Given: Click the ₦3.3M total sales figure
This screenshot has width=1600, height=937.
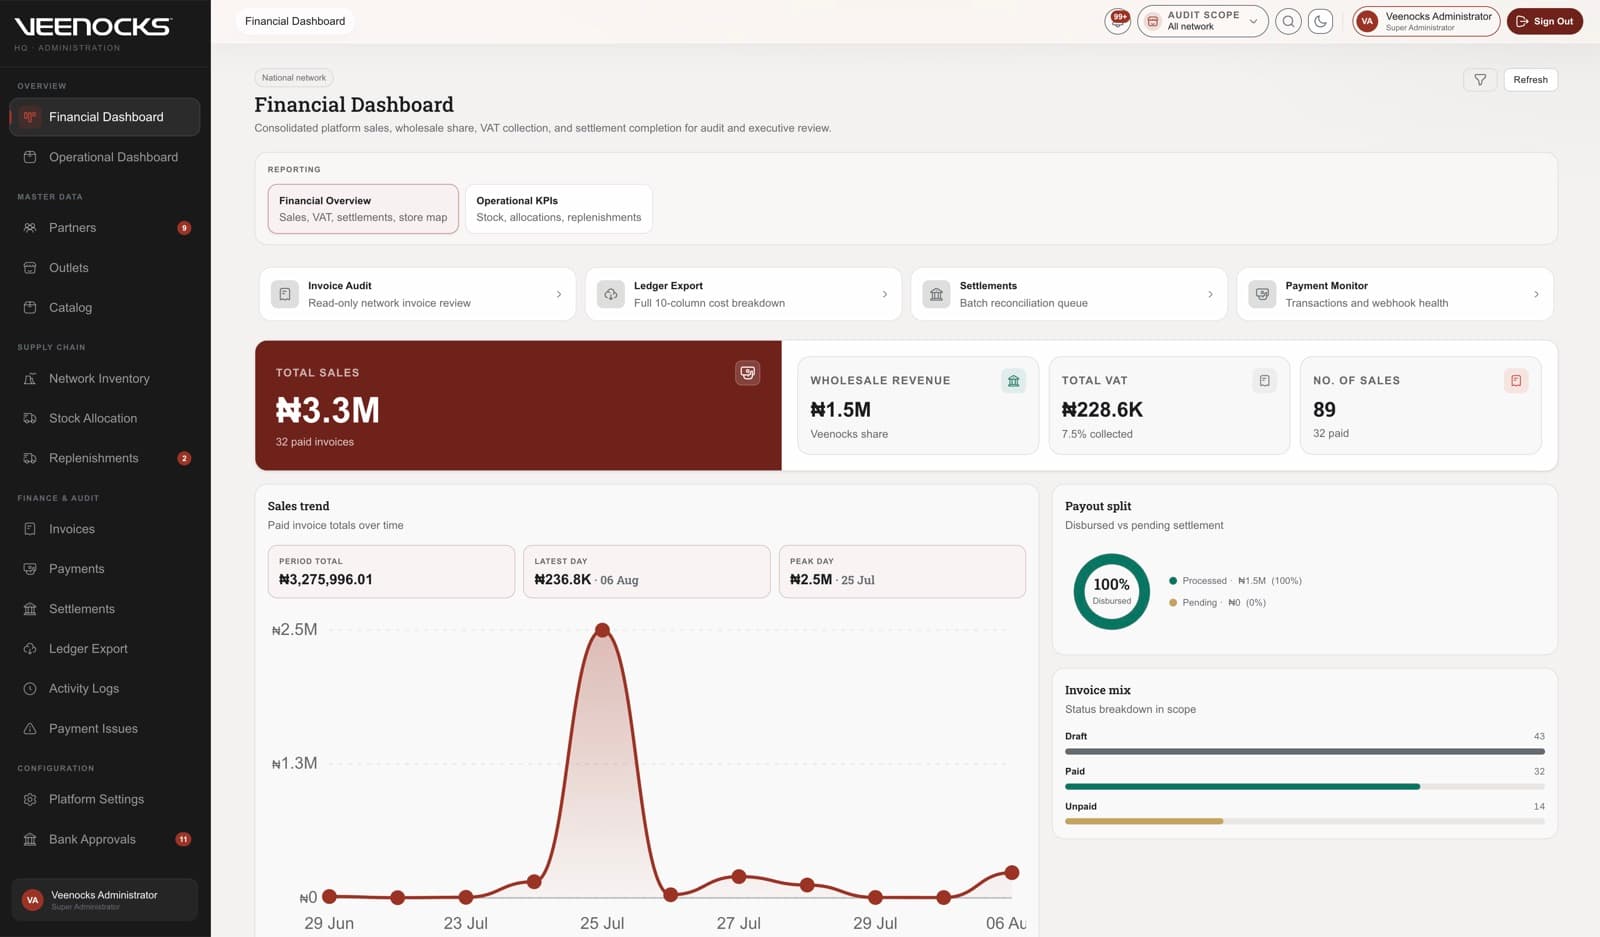Looking at the screenshot, I should [328, 410].
